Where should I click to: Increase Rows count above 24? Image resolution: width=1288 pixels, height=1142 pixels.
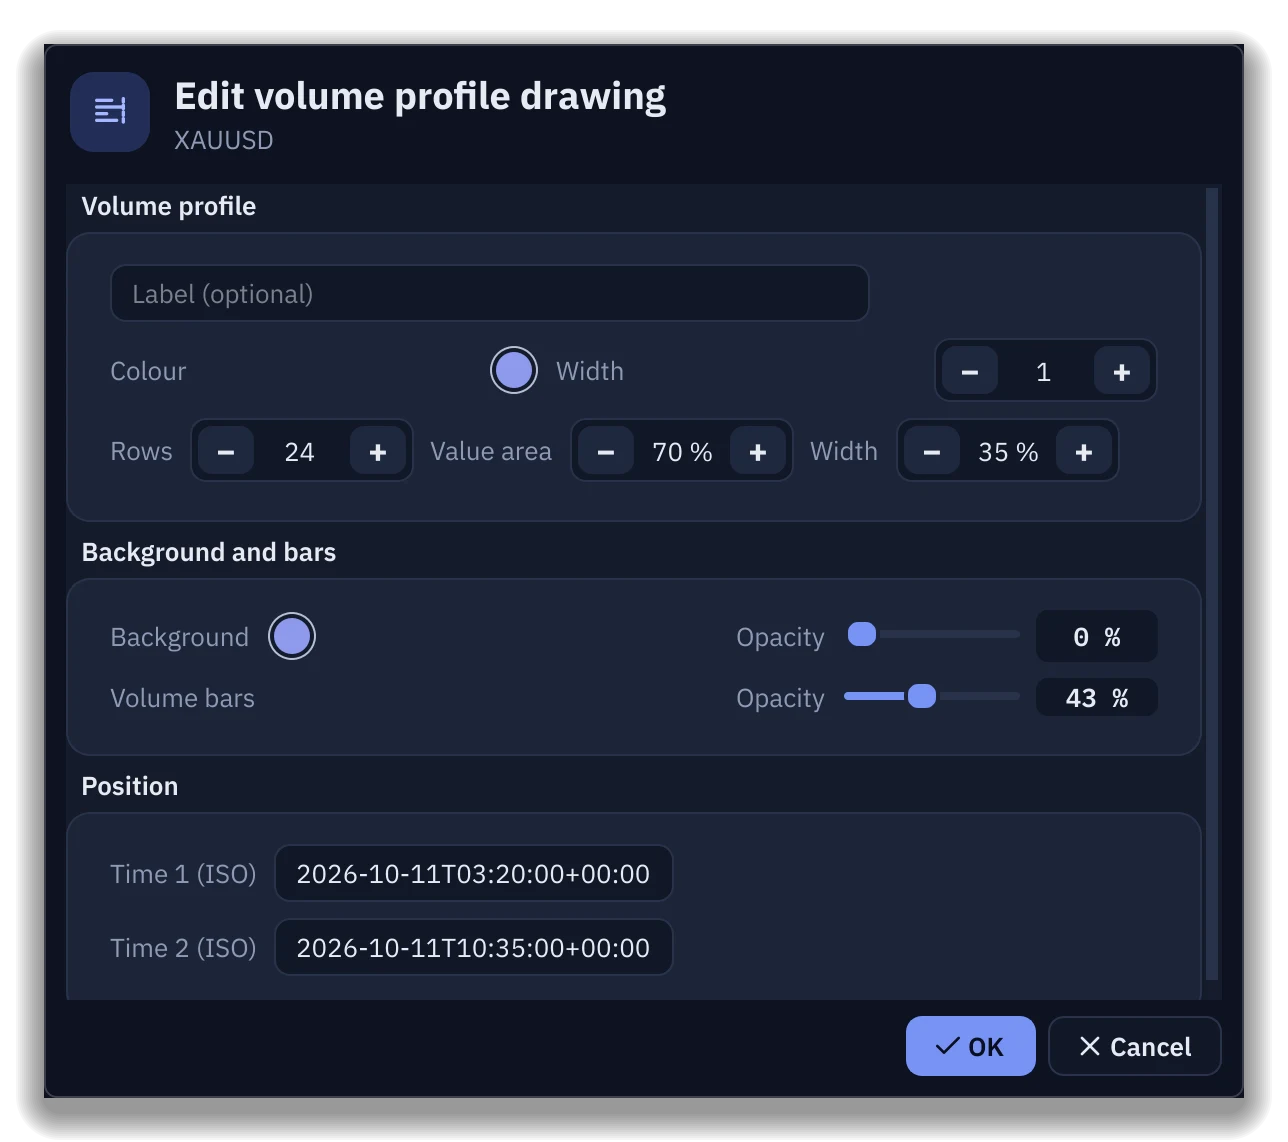pos(378,452)
